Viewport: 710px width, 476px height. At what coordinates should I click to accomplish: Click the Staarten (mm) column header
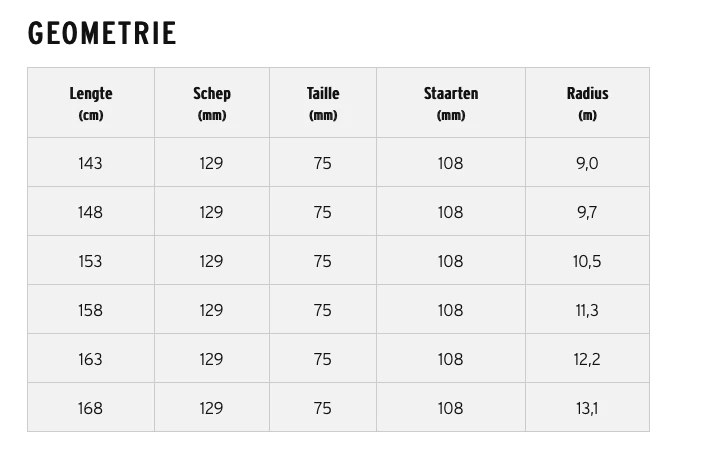(451, 103)
